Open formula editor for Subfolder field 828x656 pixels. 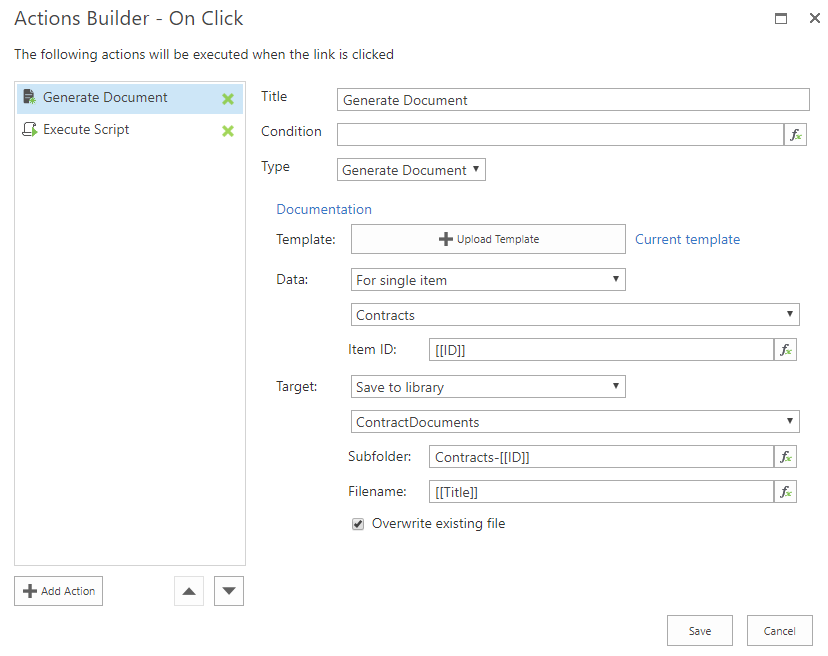(786, 457)
